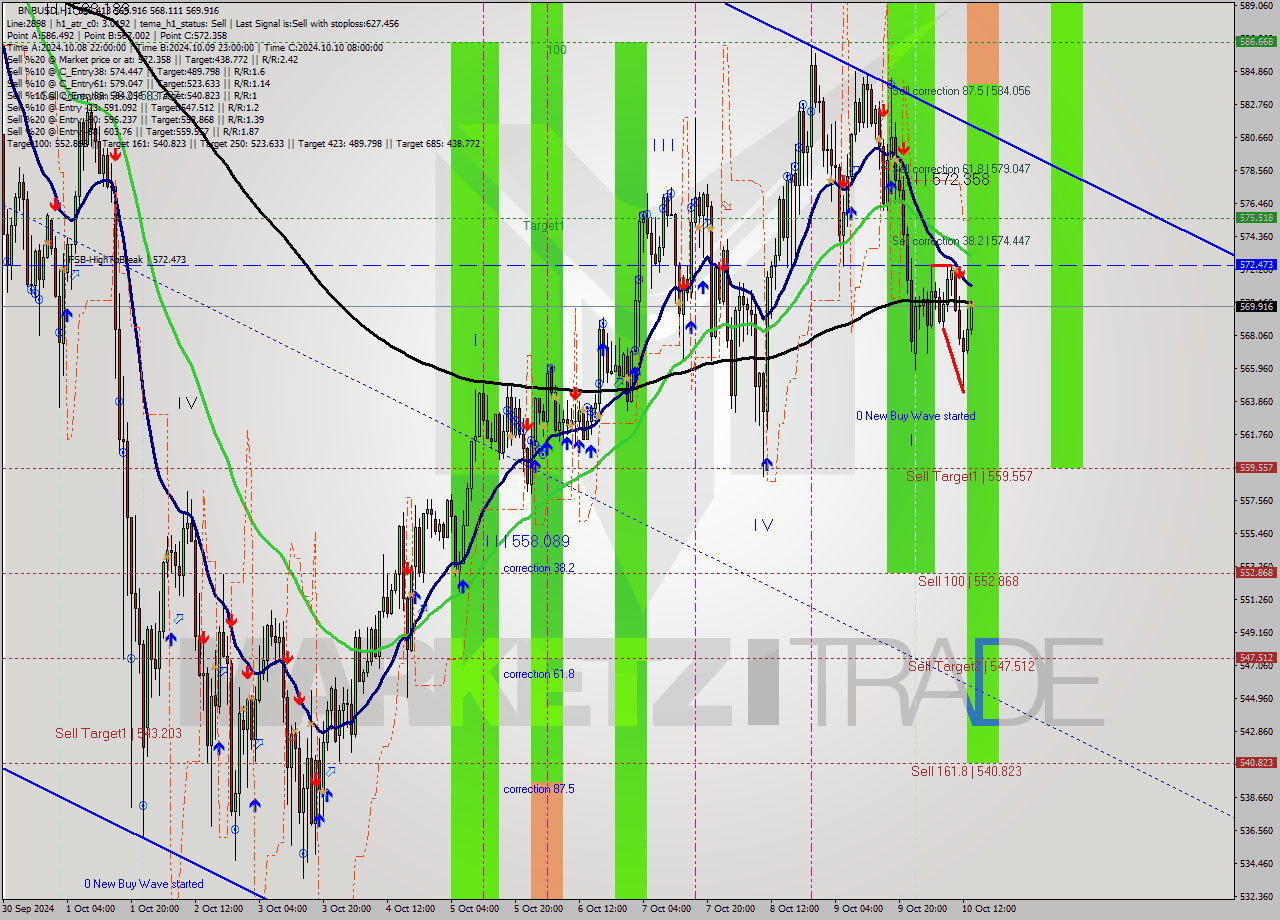The height and width of the screenshot is (920, 1280).
Task: Click the red 540.823 price tag
Action: coord(1256,762)
